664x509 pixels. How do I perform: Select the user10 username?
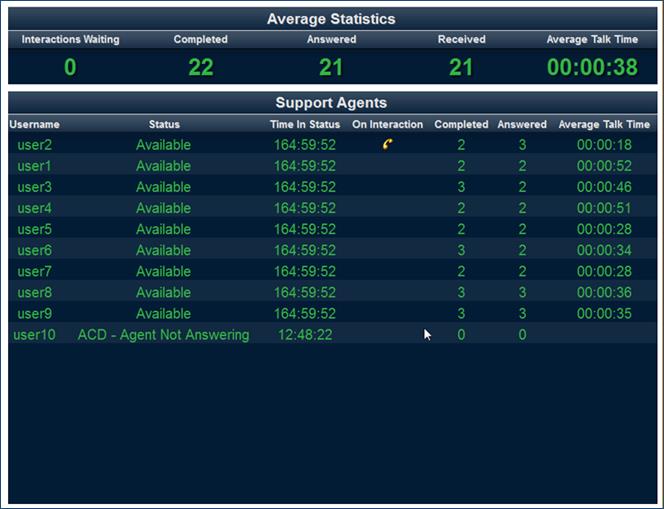click(35, 335)
